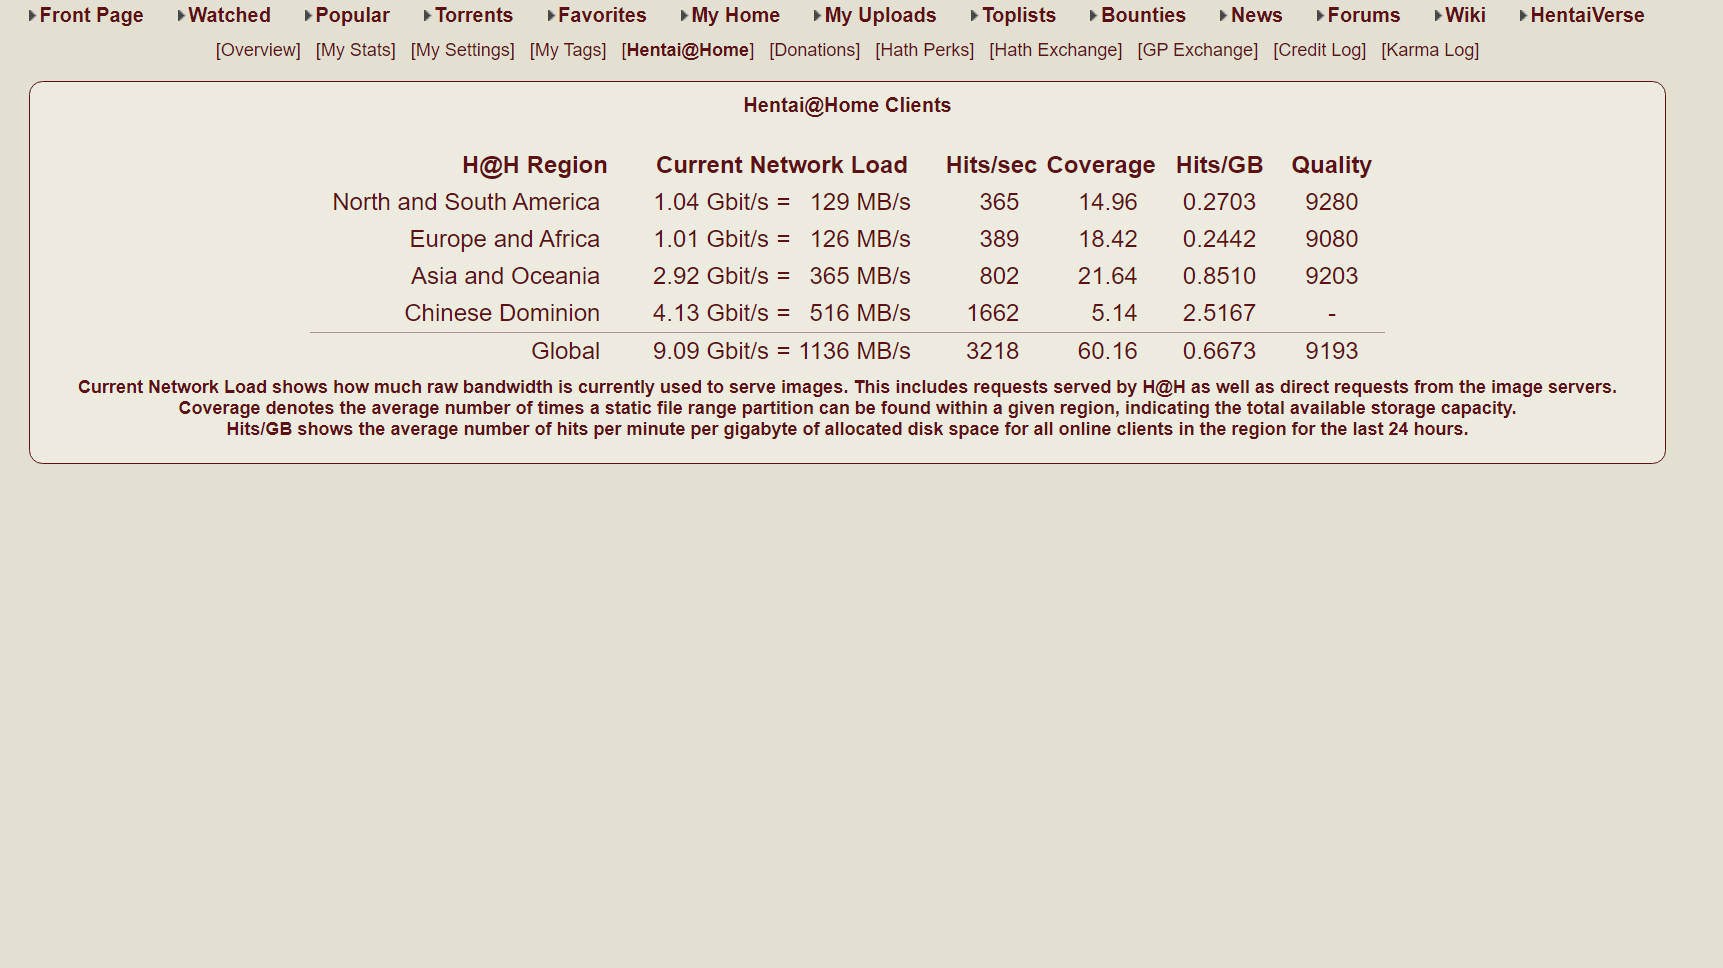Open the Wiki link
The width and height of the screenshot is (1723, 968).
point(1465,15)
